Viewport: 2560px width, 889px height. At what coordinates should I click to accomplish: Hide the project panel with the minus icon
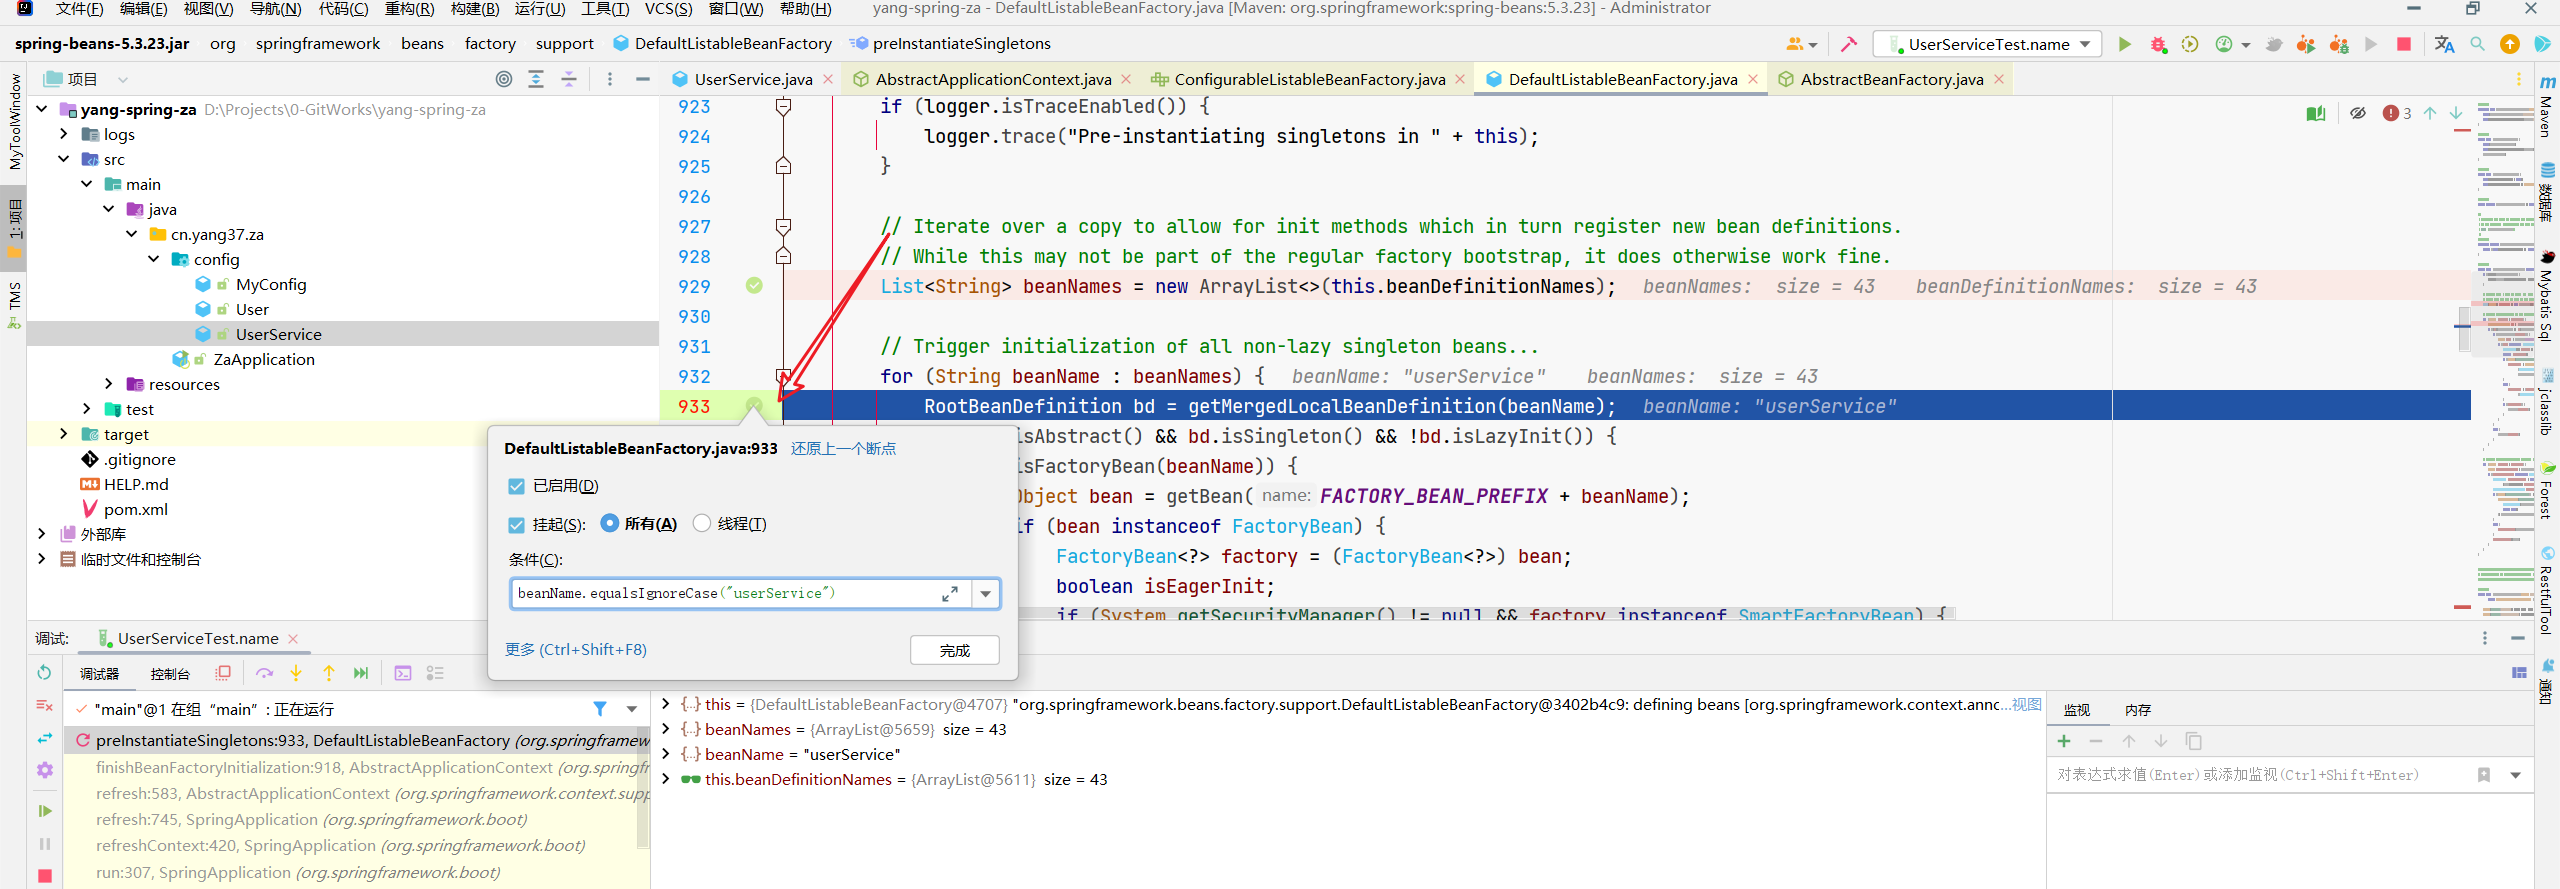643,79
